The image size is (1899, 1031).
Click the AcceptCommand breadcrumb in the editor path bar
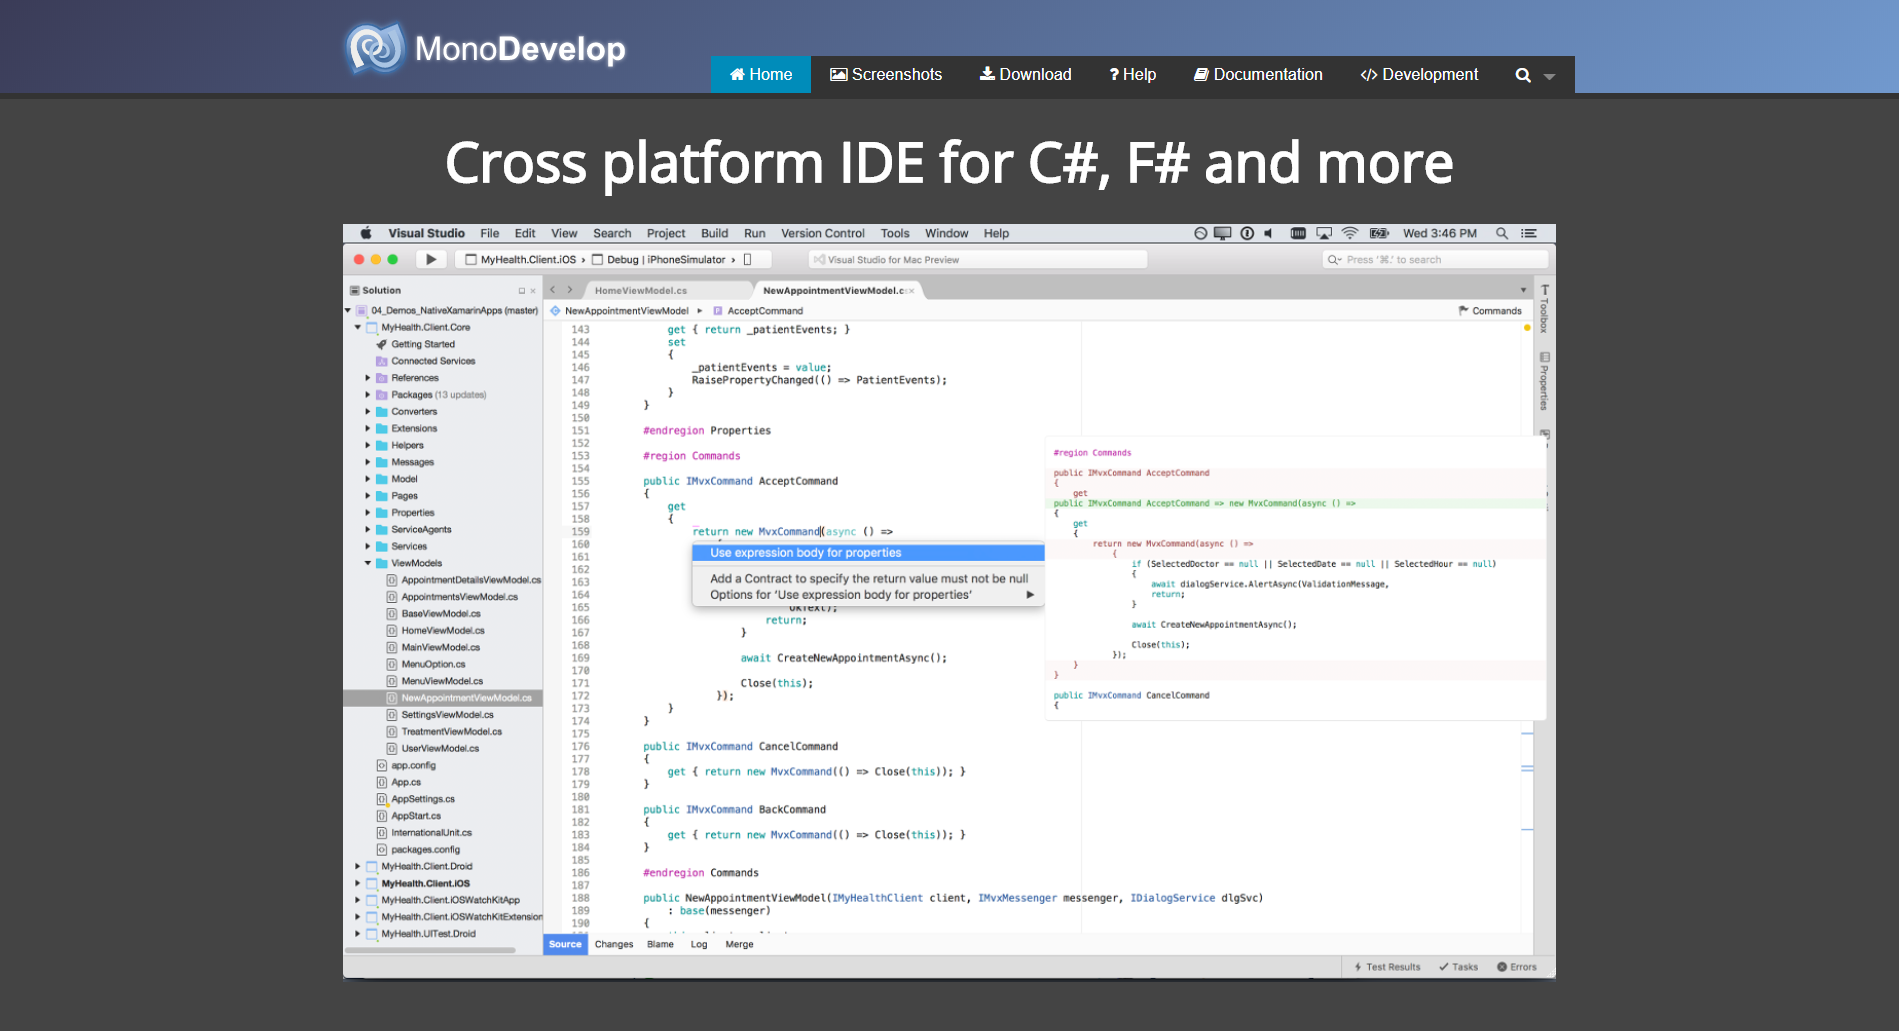point(758,311)
